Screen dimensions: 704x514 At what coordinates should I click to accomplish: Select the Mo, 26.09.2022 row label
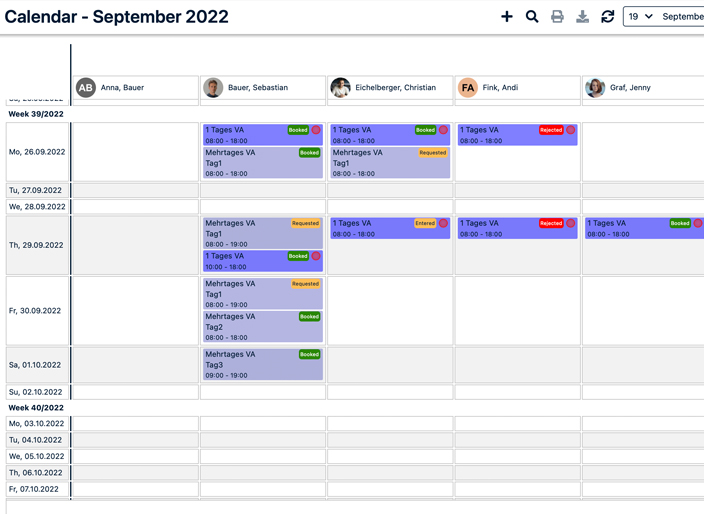pyautogui.click(x=36, y=153)
